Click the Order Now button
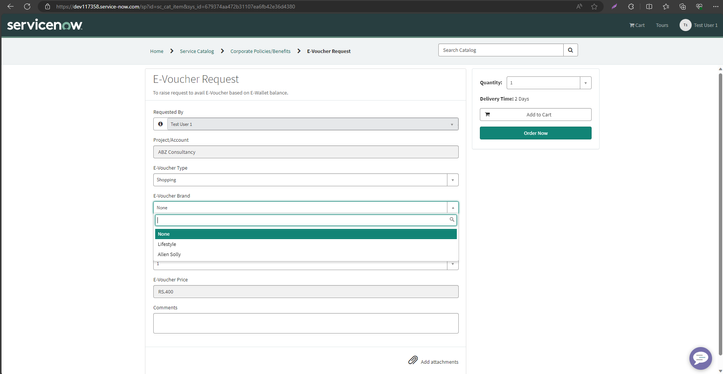The image size is (723, 374). (535, 133)
